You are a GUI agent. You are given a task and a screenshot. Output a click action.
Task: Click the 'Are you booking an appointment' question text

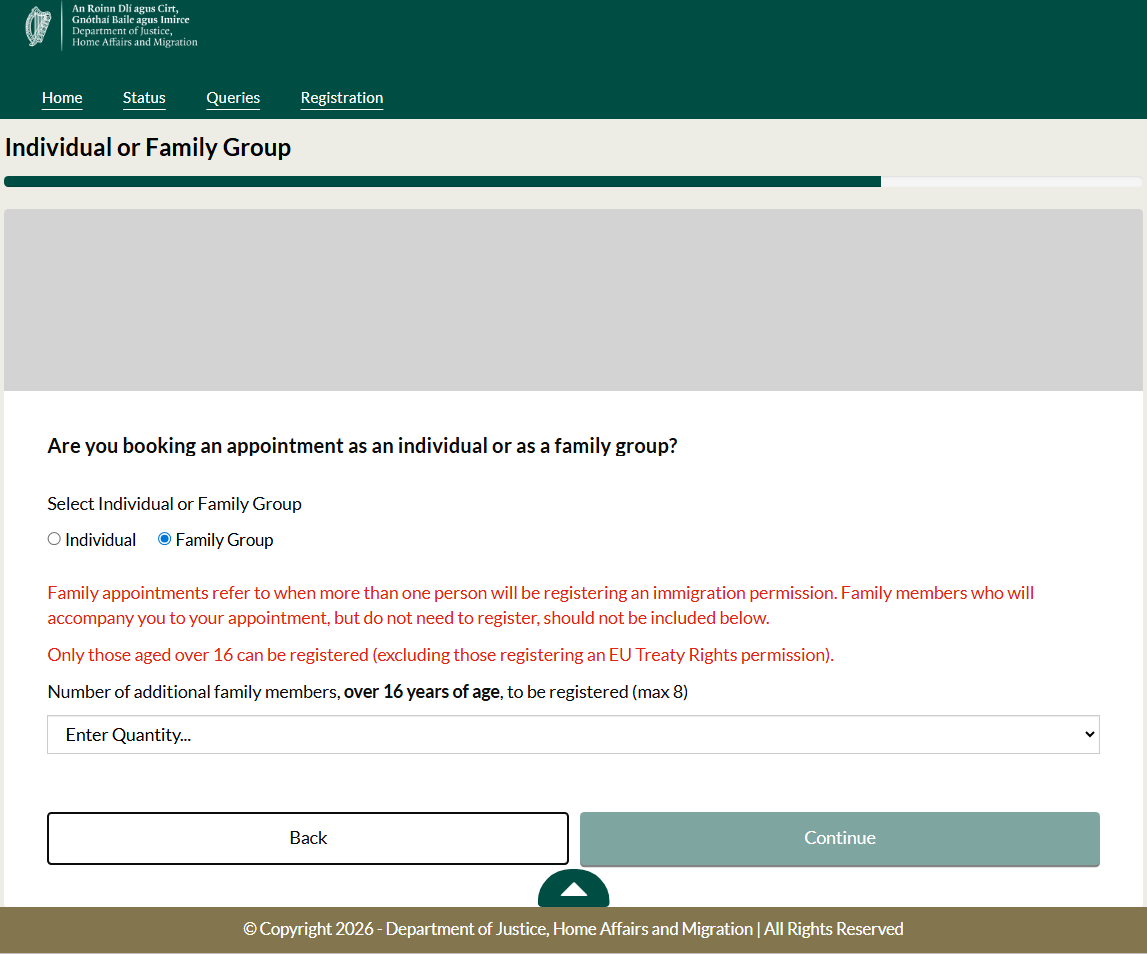(x=363, y=446)
